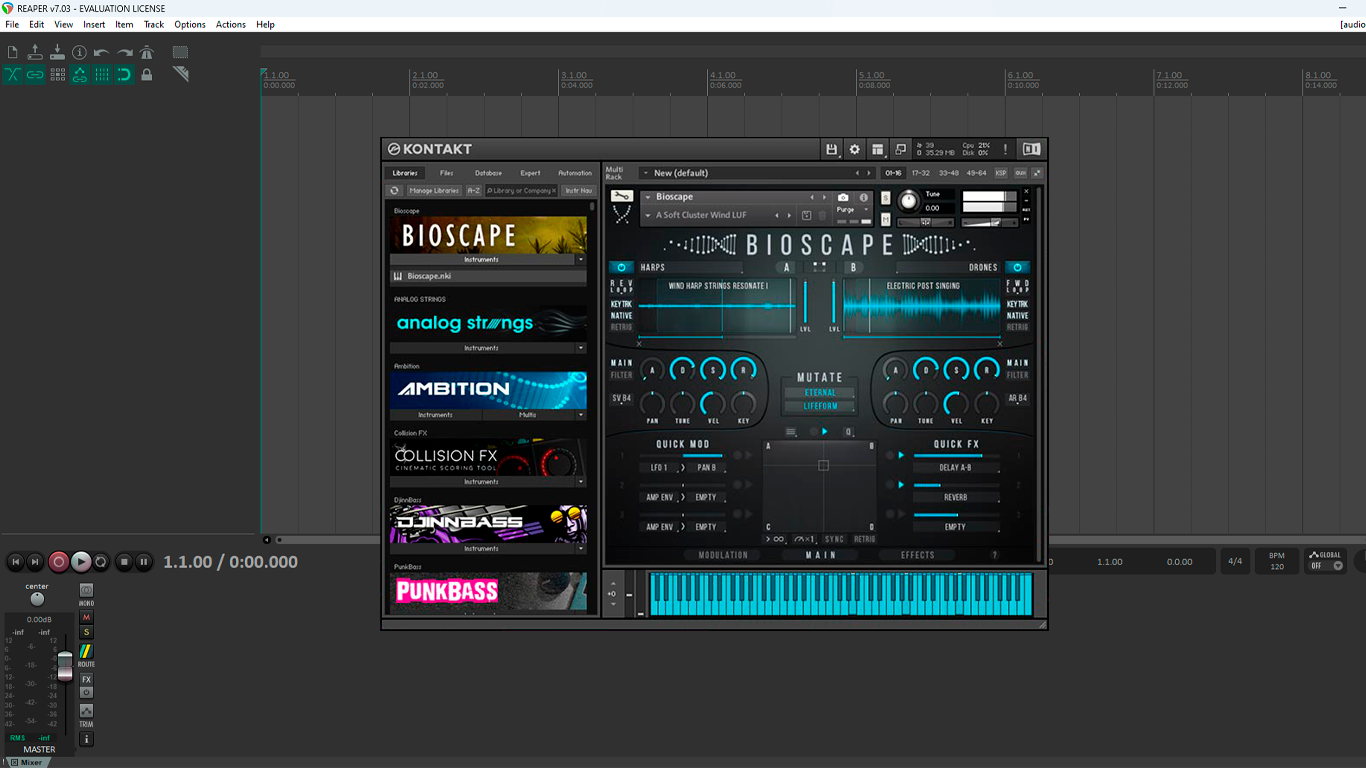Click the BPM 120 tempo field

point(1277,561)
